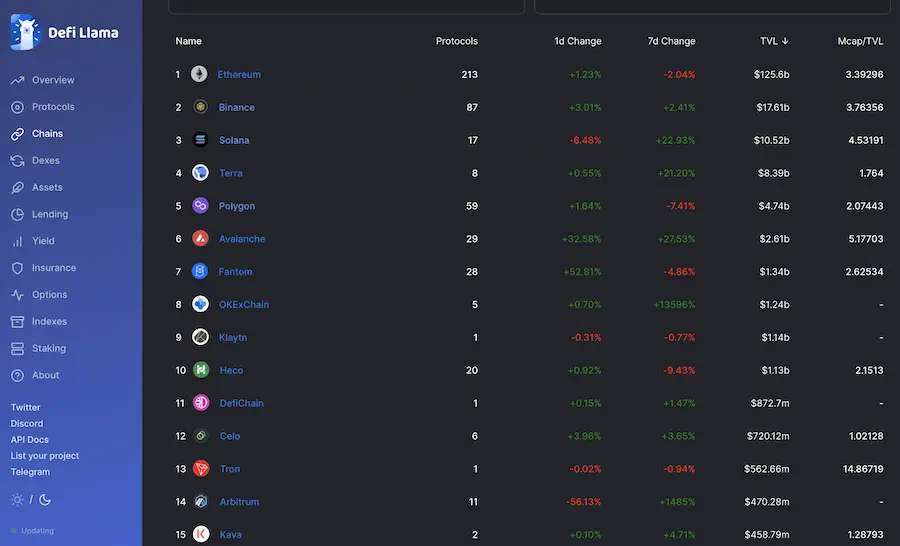Click Avalanche 1d change +32.58%

point(581,239)
